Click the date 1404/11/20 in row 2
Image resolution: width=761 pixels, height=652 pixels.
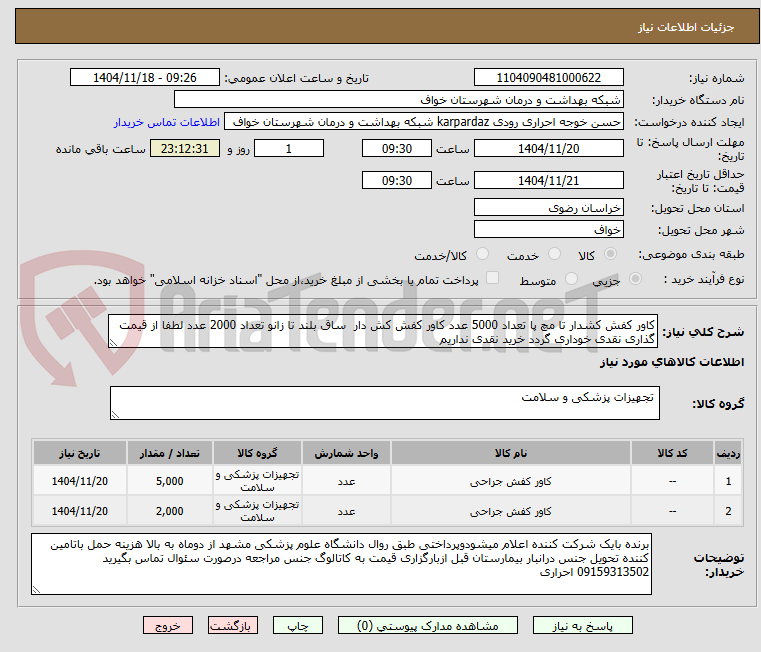(80, 511)
